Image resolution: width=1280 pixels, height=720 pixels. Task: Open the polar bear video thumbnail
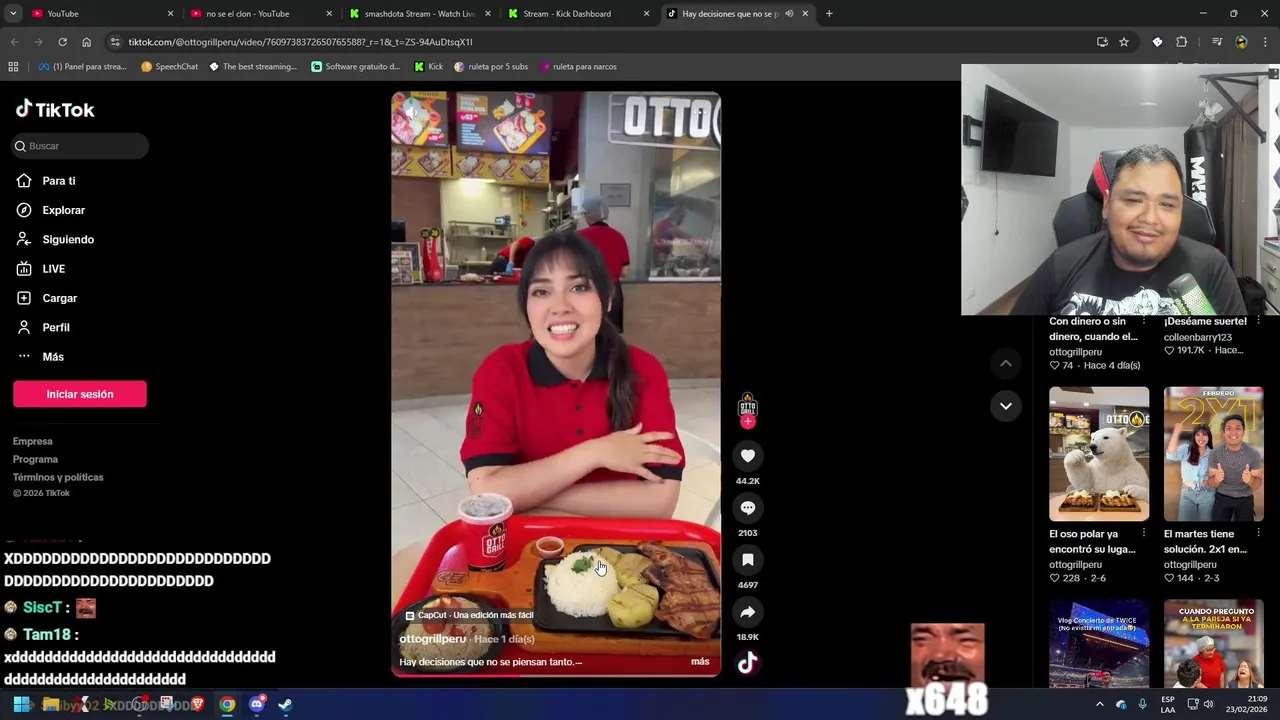click(x=1099, y=454)
